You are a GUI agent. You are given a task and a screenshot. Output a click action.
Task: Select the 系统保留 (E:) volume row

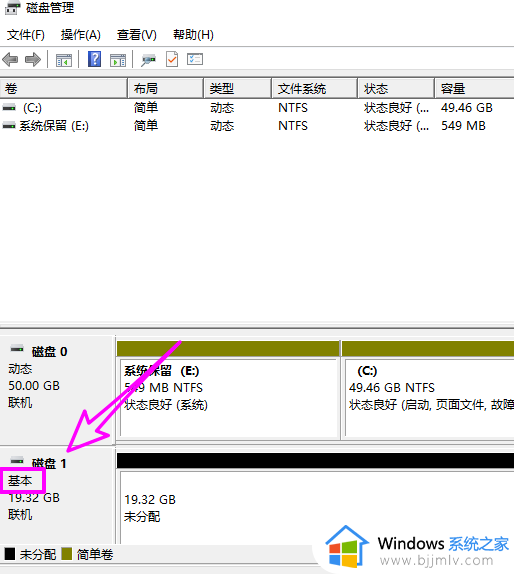(x=257, y=126)
